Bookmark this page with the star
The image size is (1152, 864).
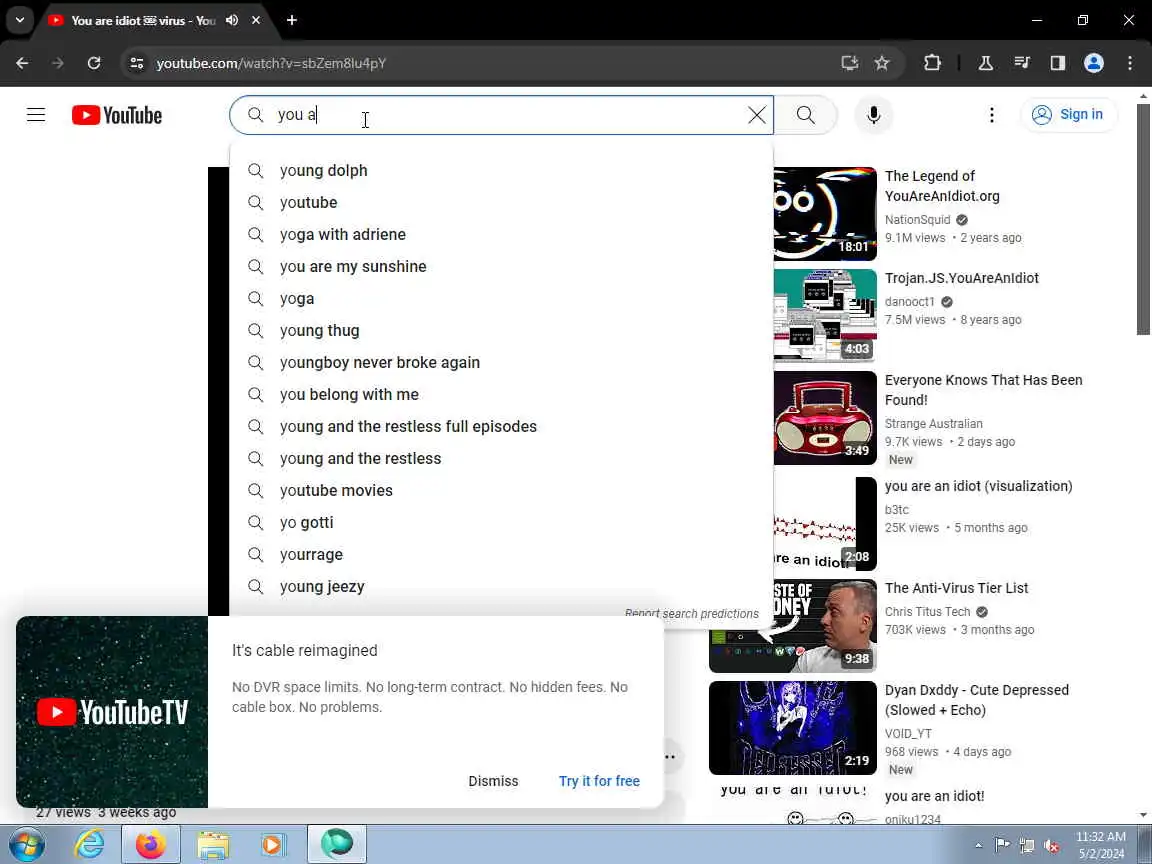(x=882, y=63)
